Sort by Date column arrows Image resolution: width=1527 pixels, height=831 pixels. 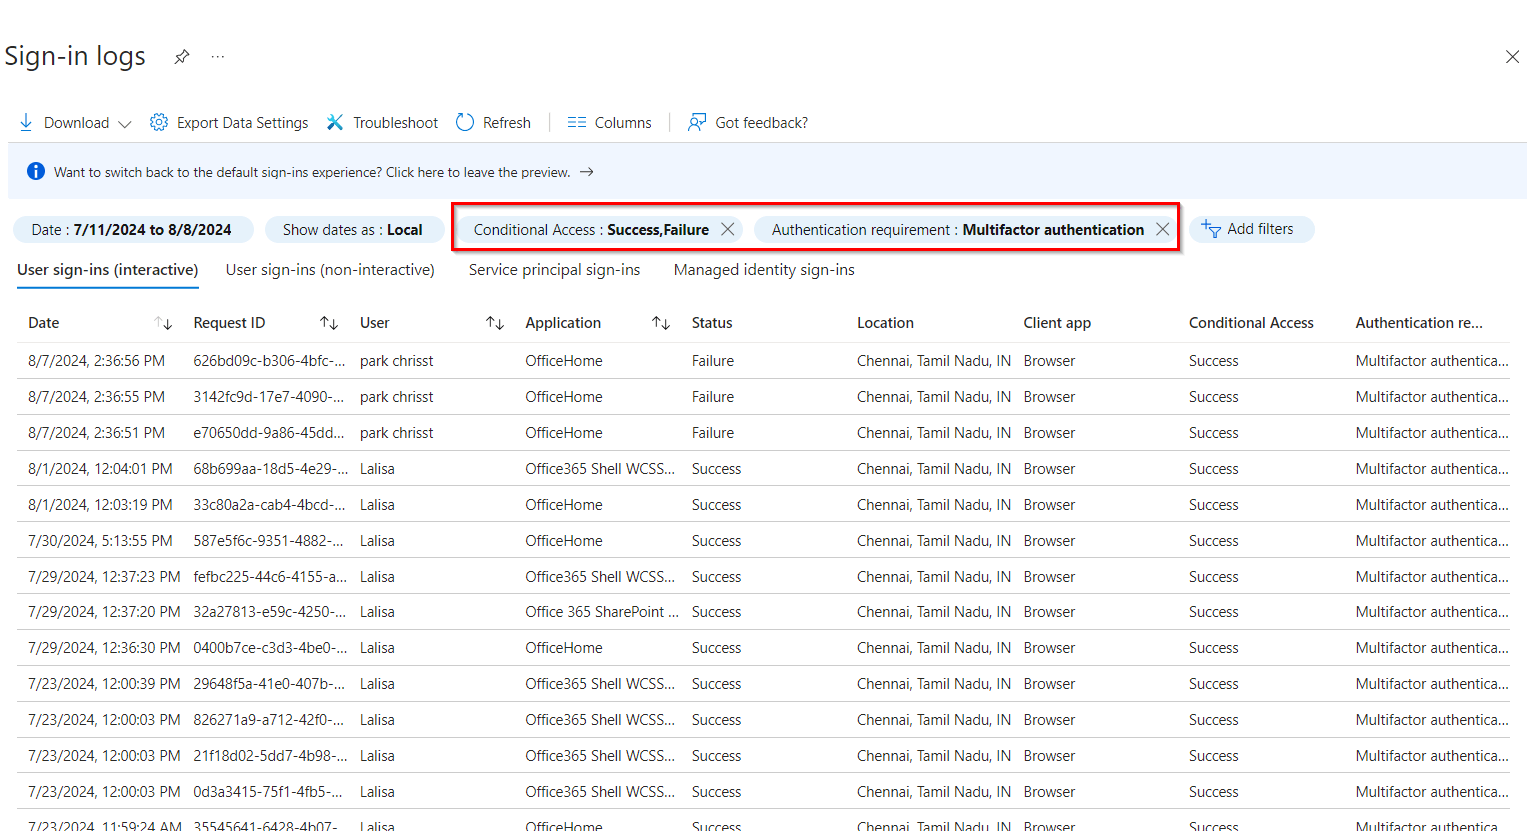click(164, 323)
